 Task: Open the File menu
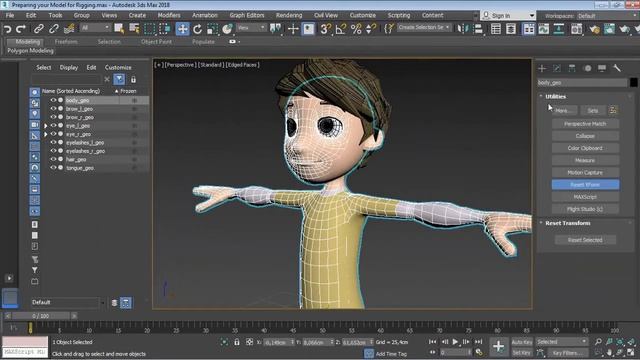click(x=10, y=15)
